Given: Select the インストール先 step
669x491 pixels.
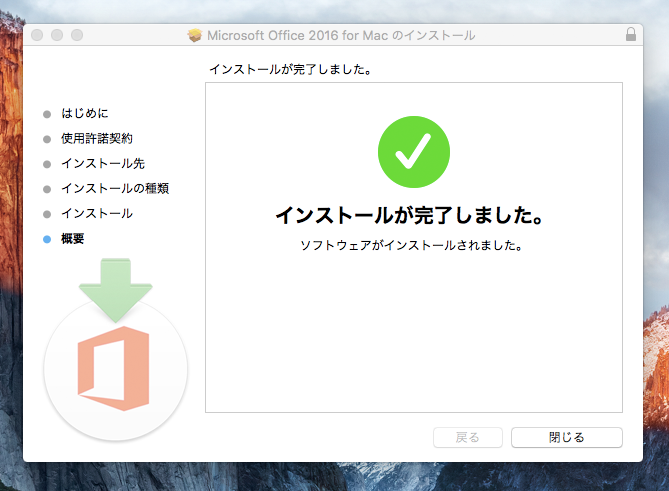Looking at the screenshot, I should coord(103,163).
